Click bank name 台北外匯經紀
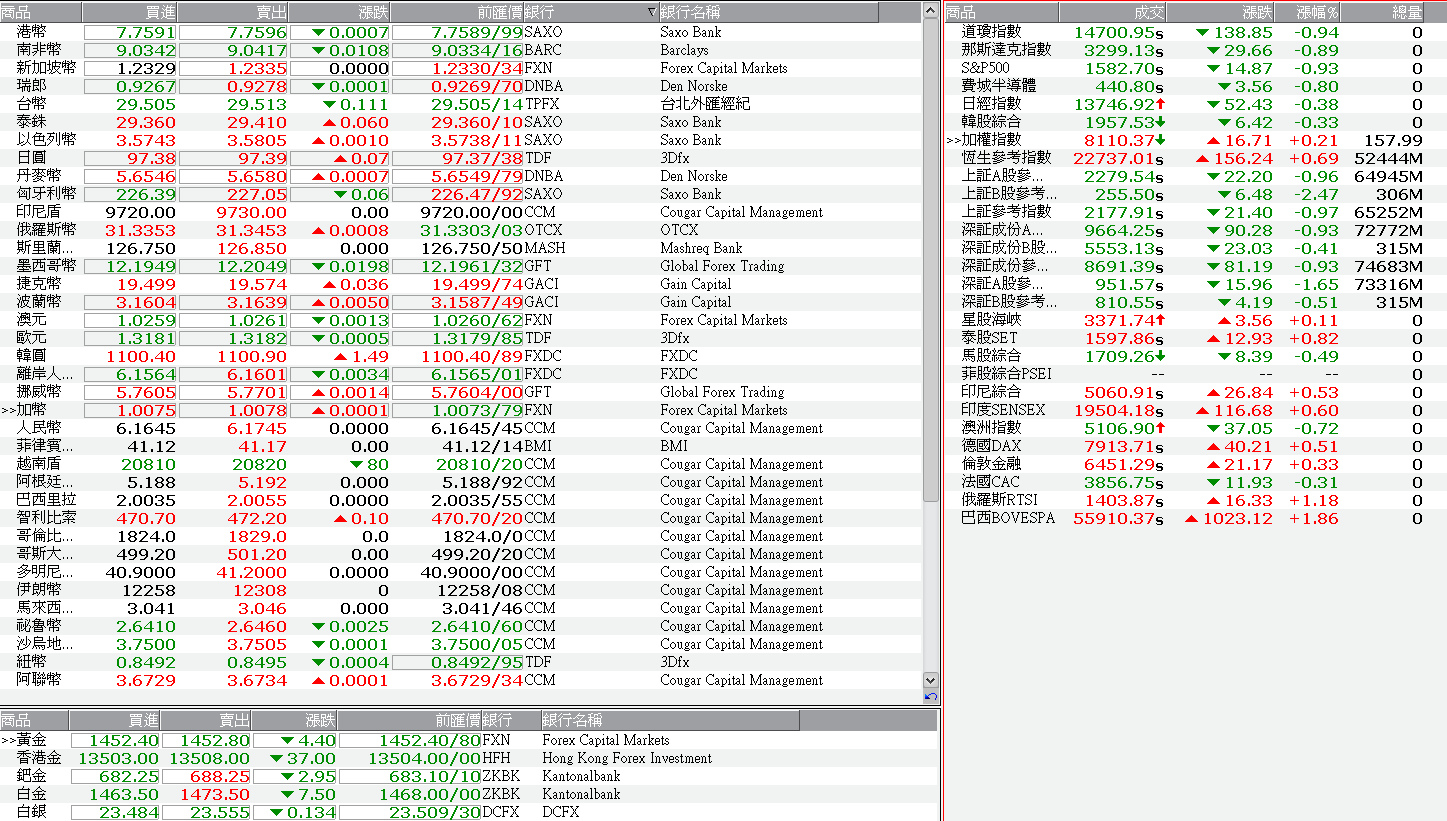Viewport: 1447px width, 821px height. [705, 104]
